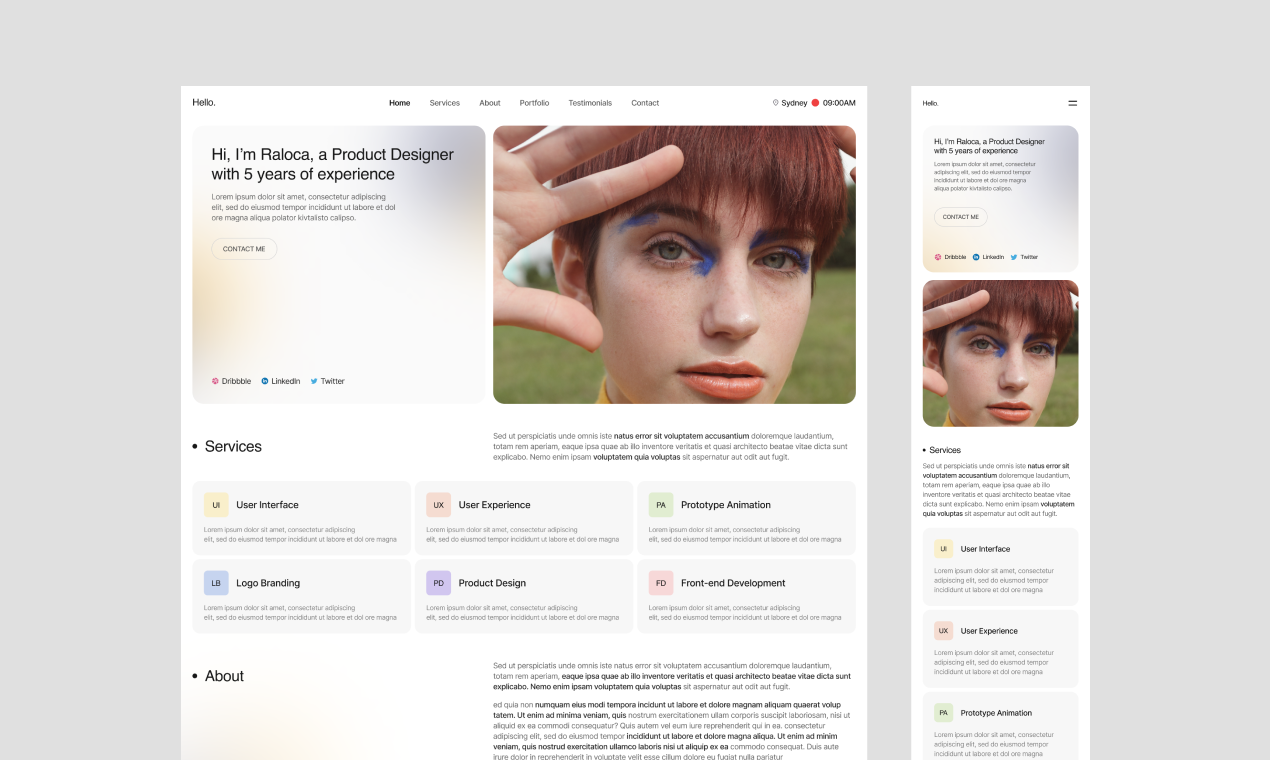Screen dimensions: 1270x760
Task: Select desktop User Interface card title
Action: pos(267,505)
